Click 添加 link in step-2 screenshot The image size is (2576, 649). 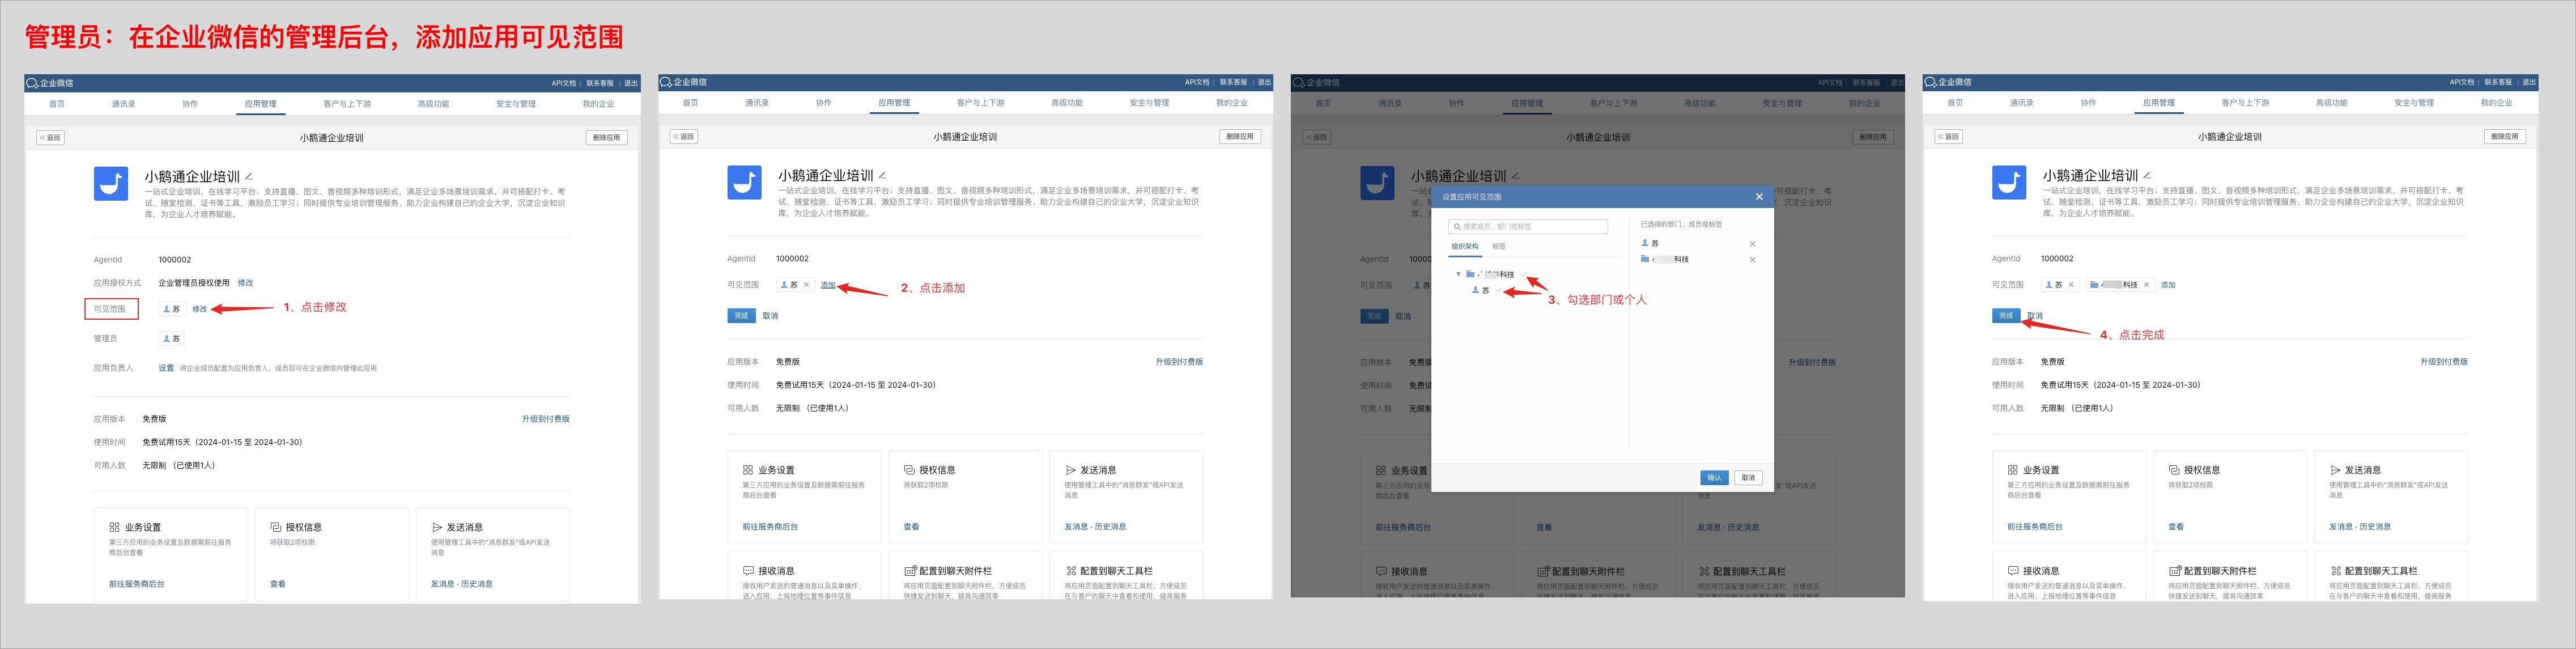[828, 285]
